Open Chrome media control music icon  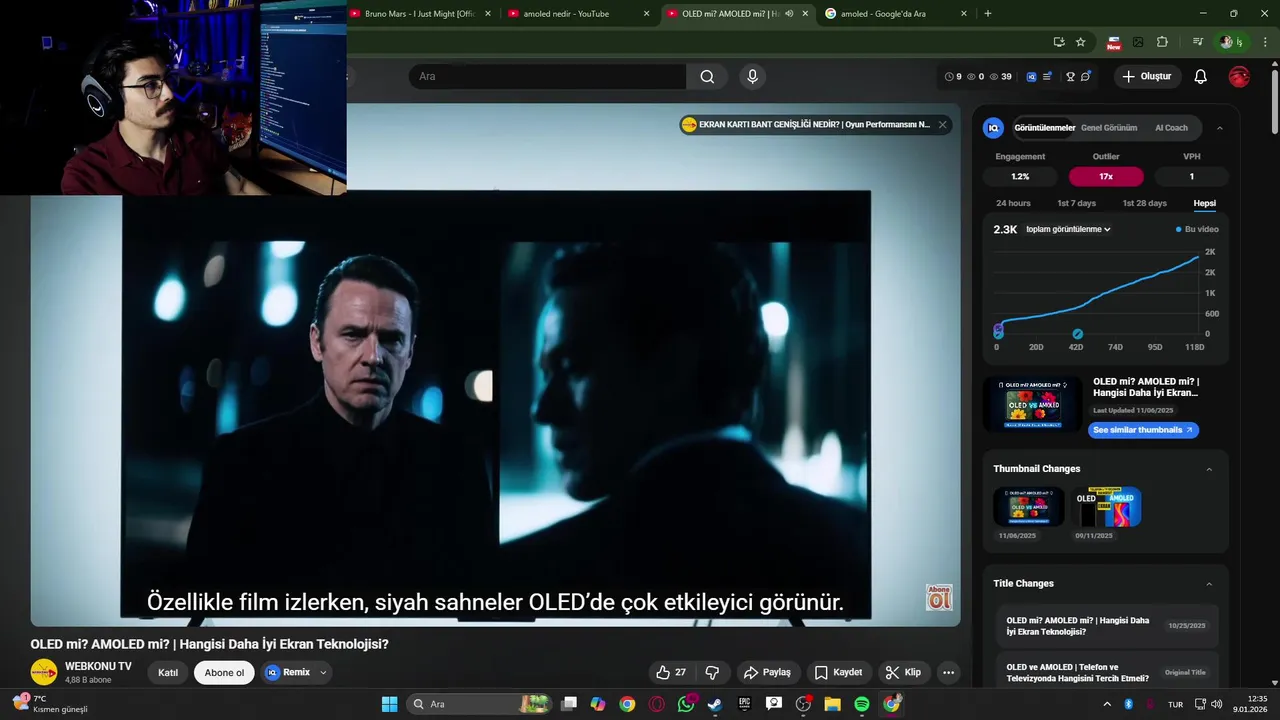coord(1197,42)
